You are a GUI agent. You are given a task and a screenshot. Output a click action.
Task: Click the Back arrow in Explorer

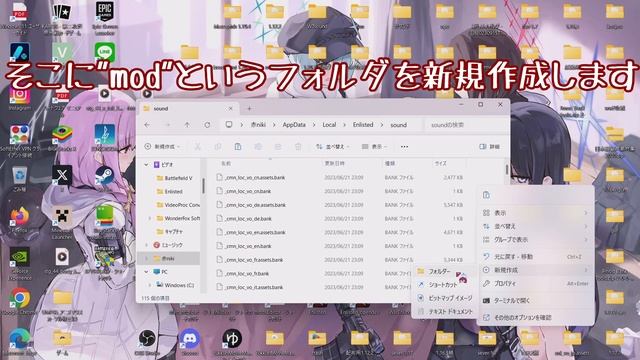point(147,125)
